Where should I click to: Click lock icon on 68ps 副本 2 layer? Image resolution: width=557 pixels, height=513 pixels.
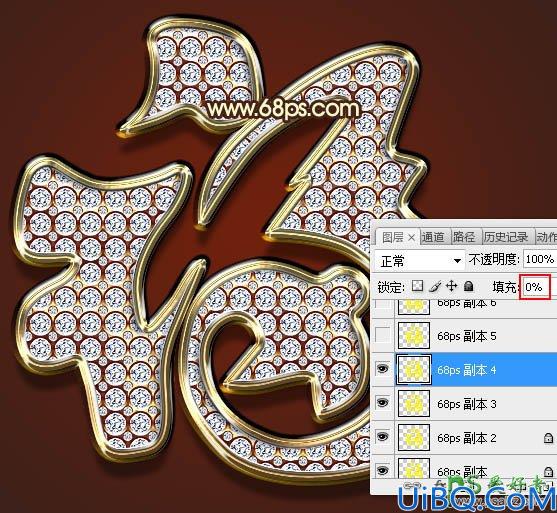pos(548,438)
